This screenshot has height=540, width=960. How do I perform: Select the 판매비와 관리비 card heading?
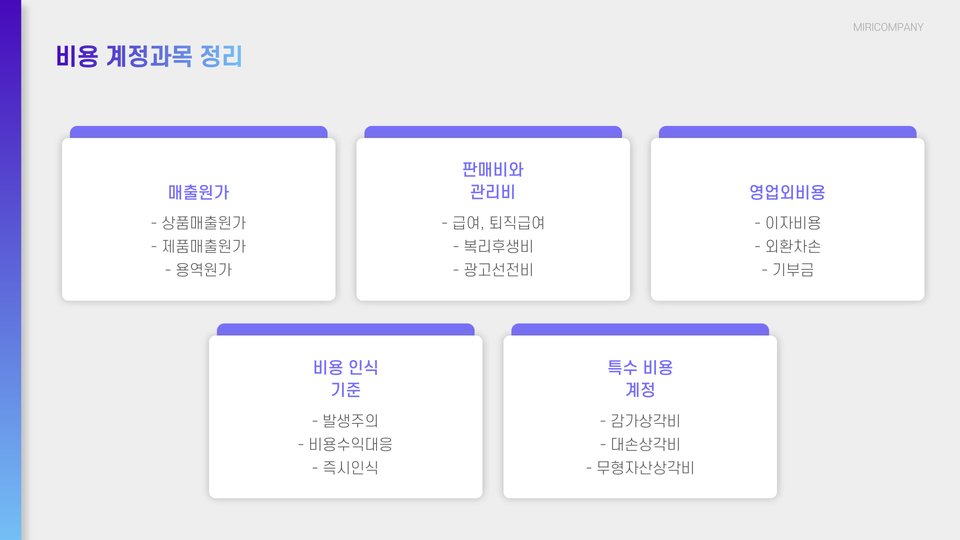[x=493, y=181]
